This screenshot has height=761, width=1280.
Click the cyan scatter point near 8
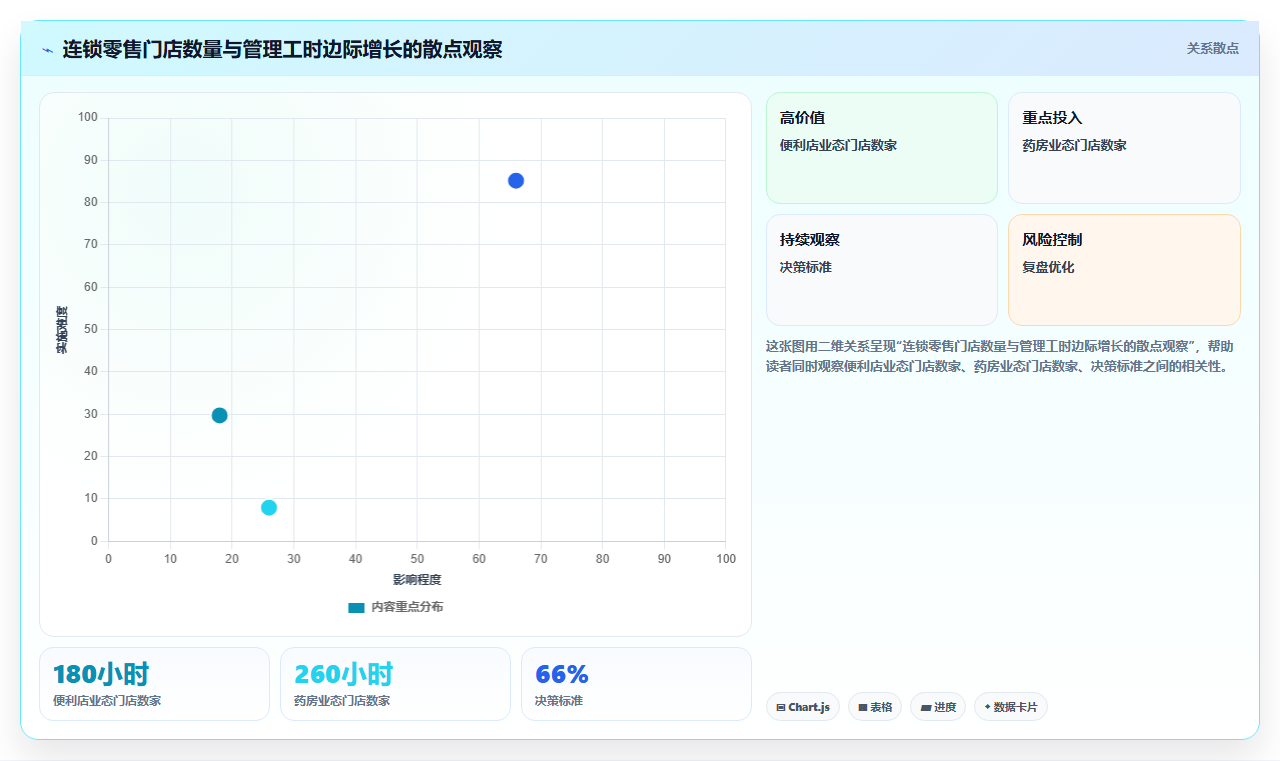pyautogui.click(x=269, y=508)
